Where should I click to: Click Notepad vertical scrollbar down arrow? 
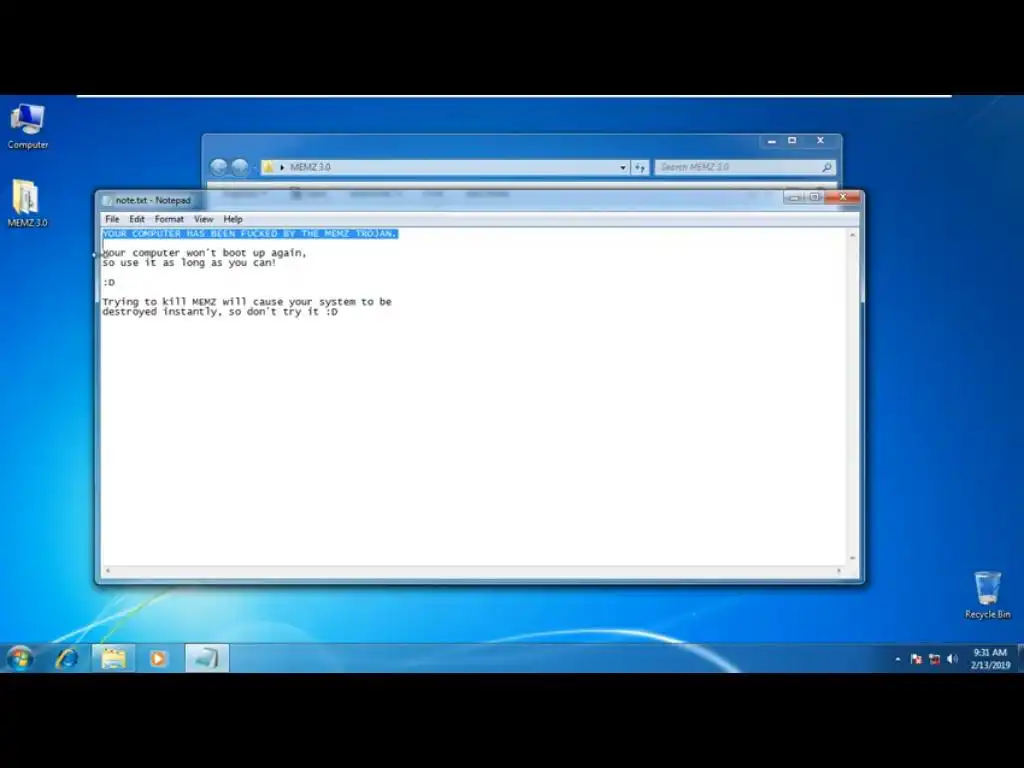tap(852, 558)
